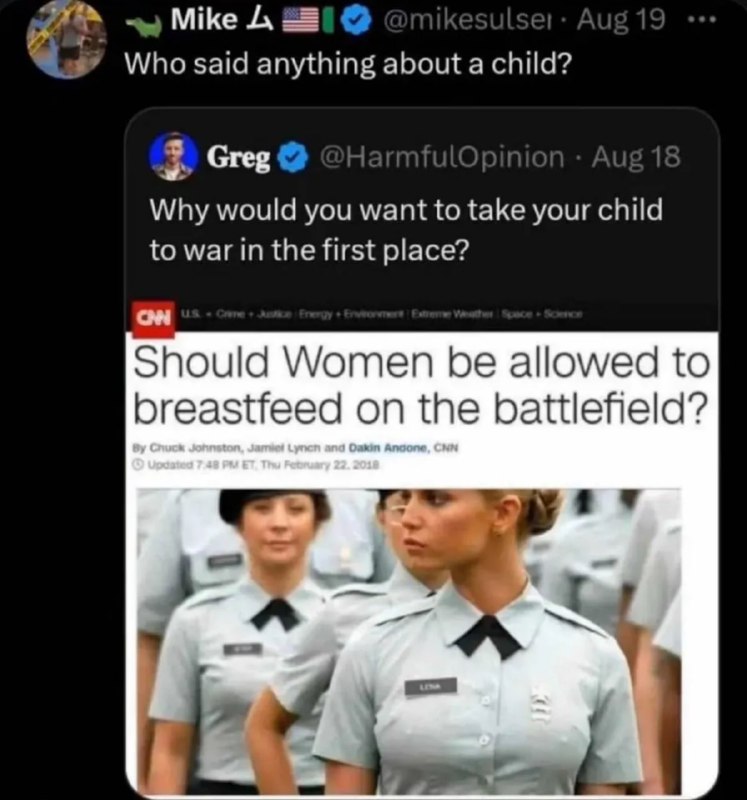Click the Greg display name
This screenshot has height=800, width=747.
pos(238,158)
